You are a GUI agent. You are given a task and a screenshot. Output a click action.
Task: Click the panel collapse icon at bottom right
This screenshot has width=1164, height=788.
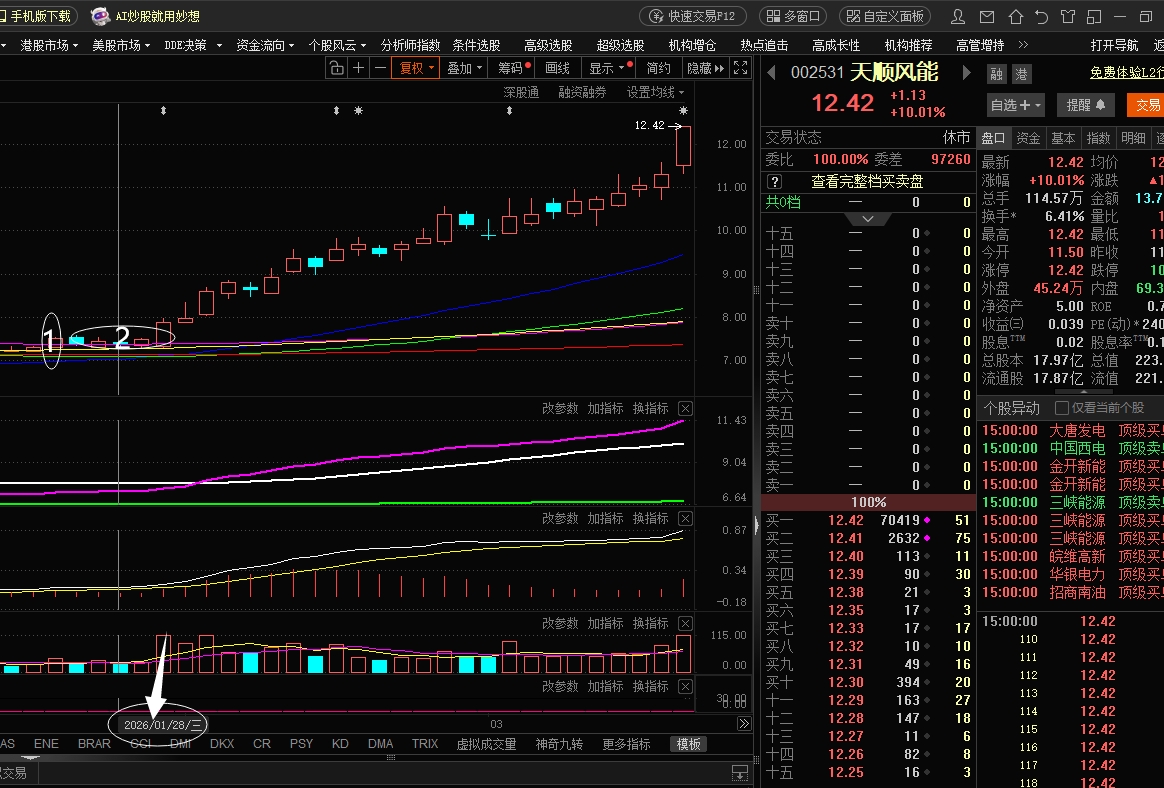click(740, 772)
